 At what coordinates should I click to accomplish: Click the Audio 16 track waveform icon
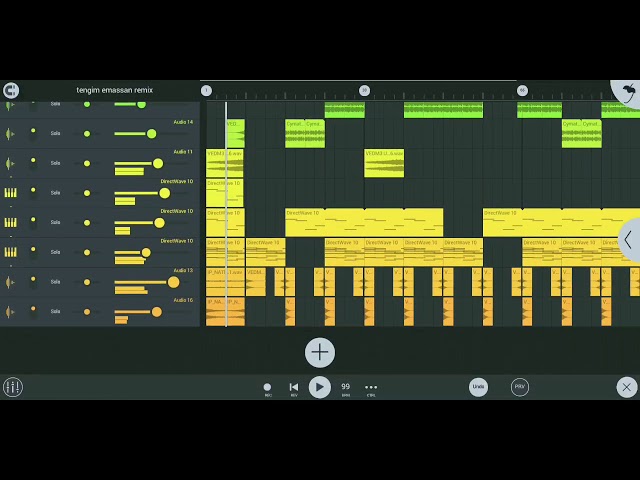(10, 312)
